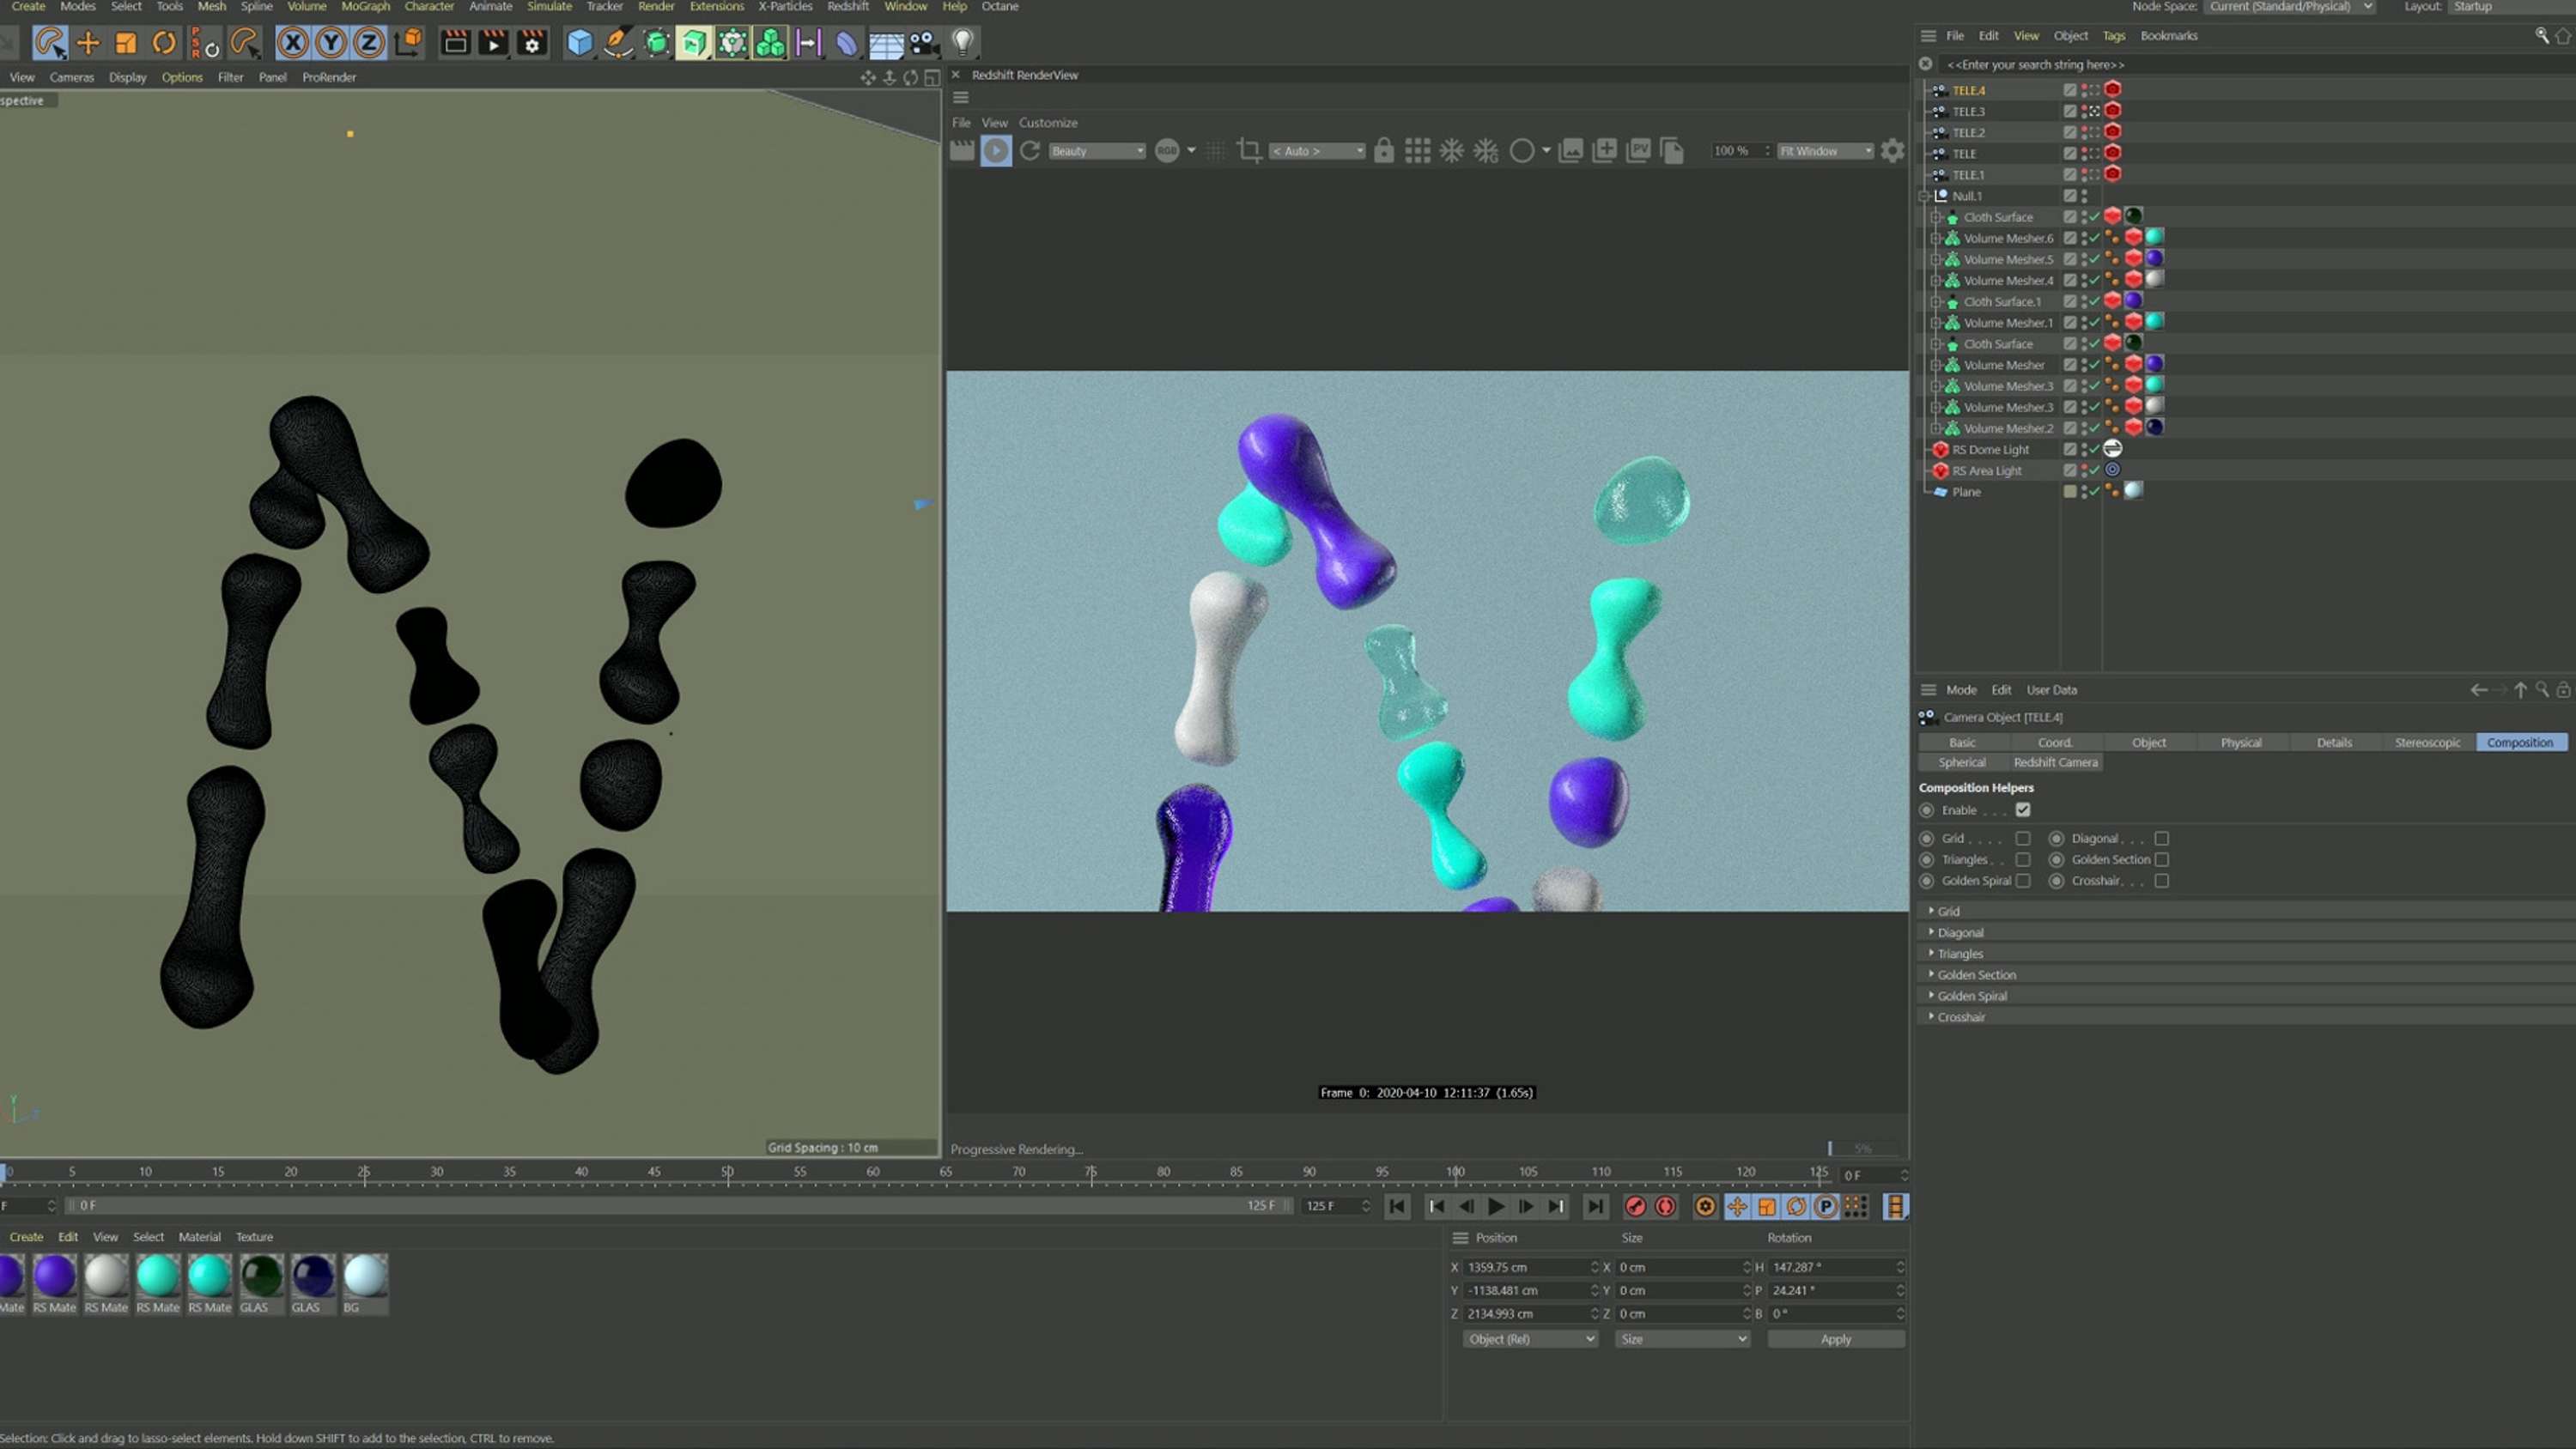
Task: Click the Camera object icon in toolbar
Action: coord(924,42)
